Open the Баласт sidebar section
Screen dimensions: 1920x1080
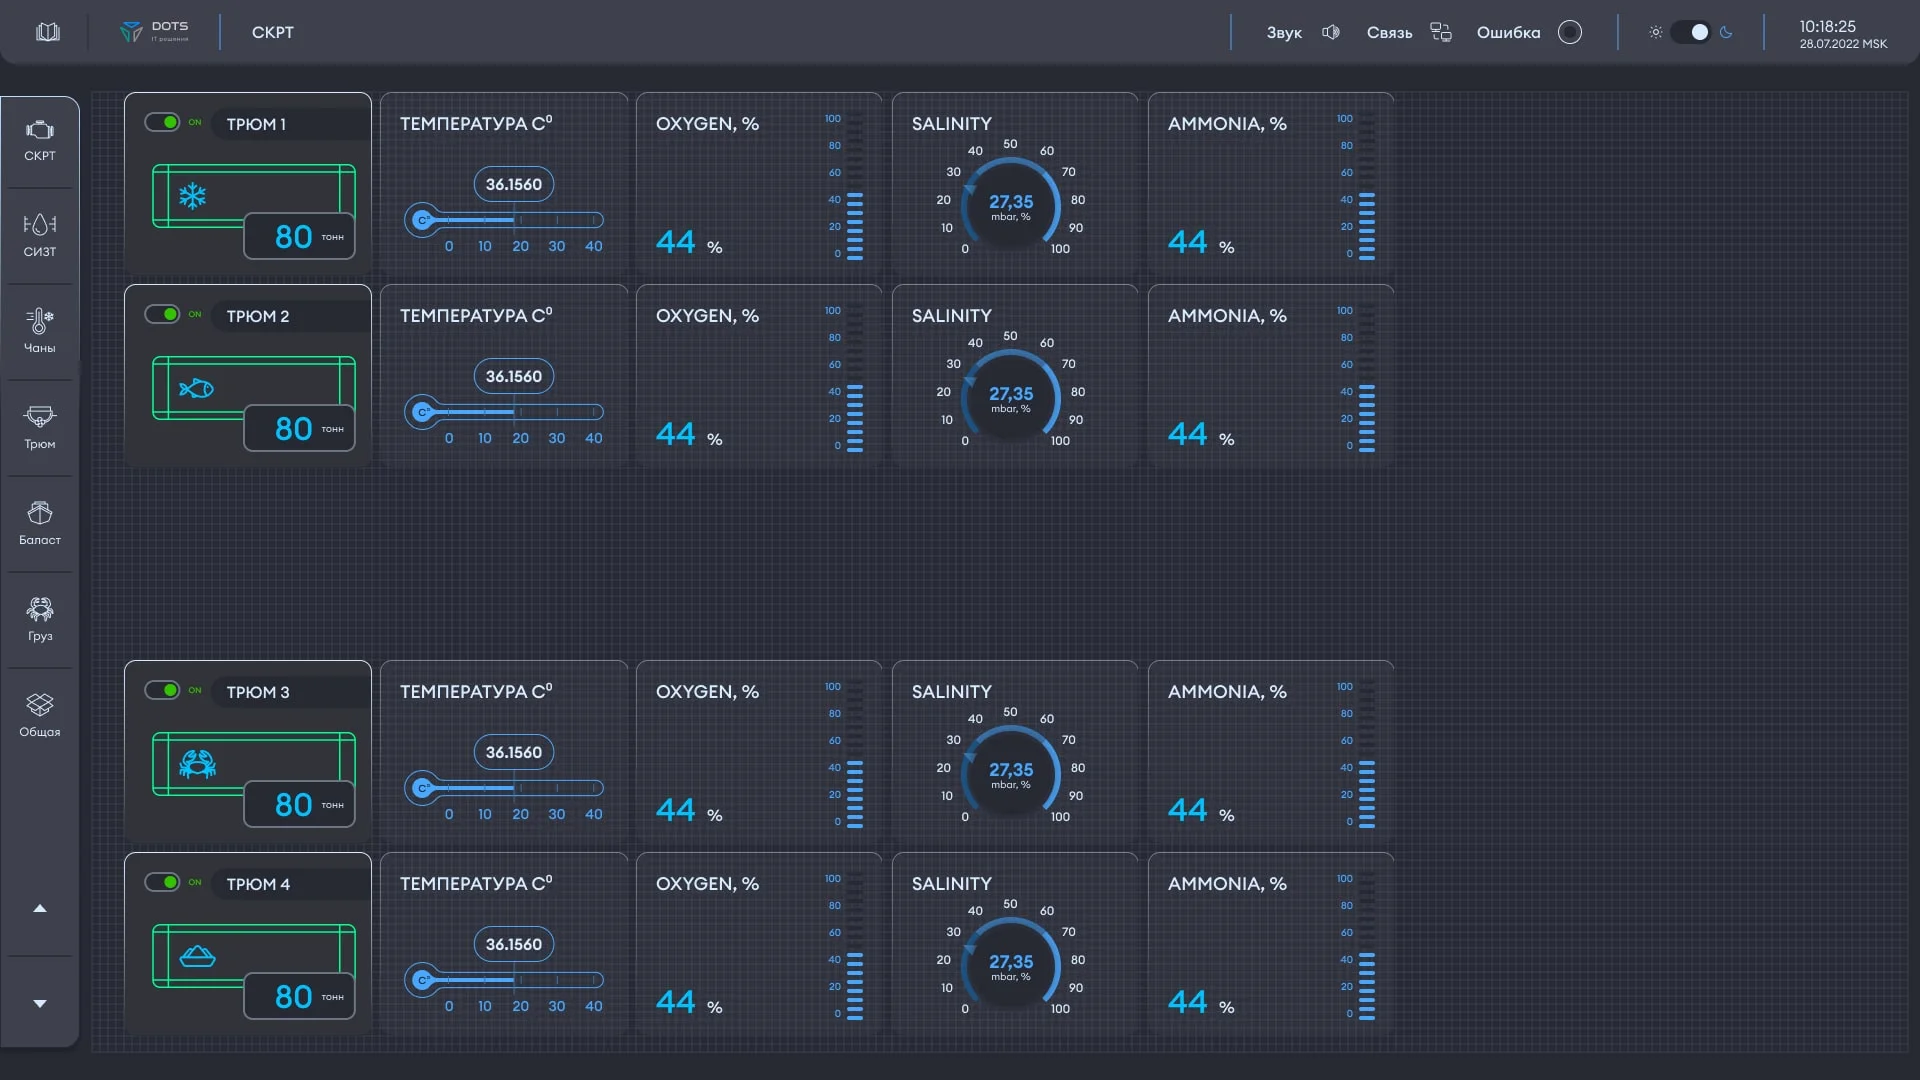click(40, 523)
